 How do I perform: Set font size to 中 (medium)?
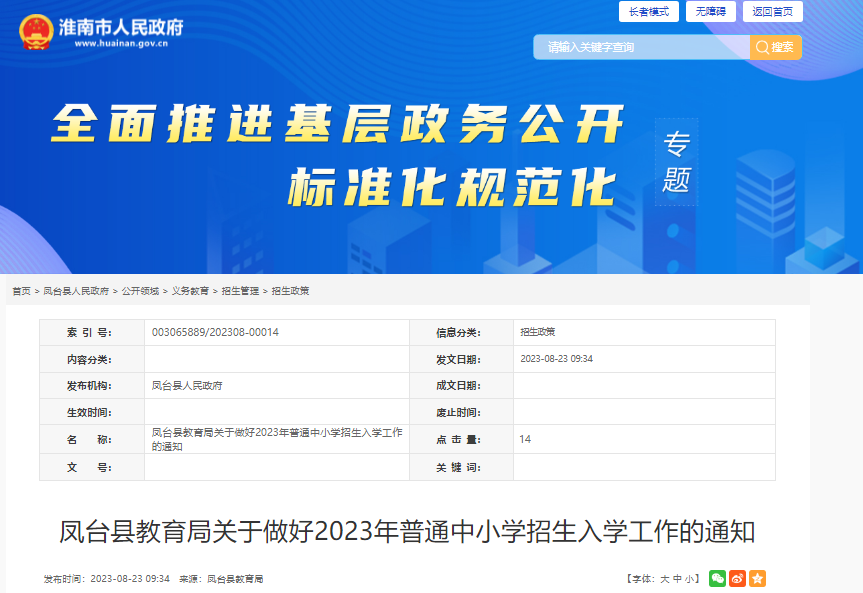point(677,579)
